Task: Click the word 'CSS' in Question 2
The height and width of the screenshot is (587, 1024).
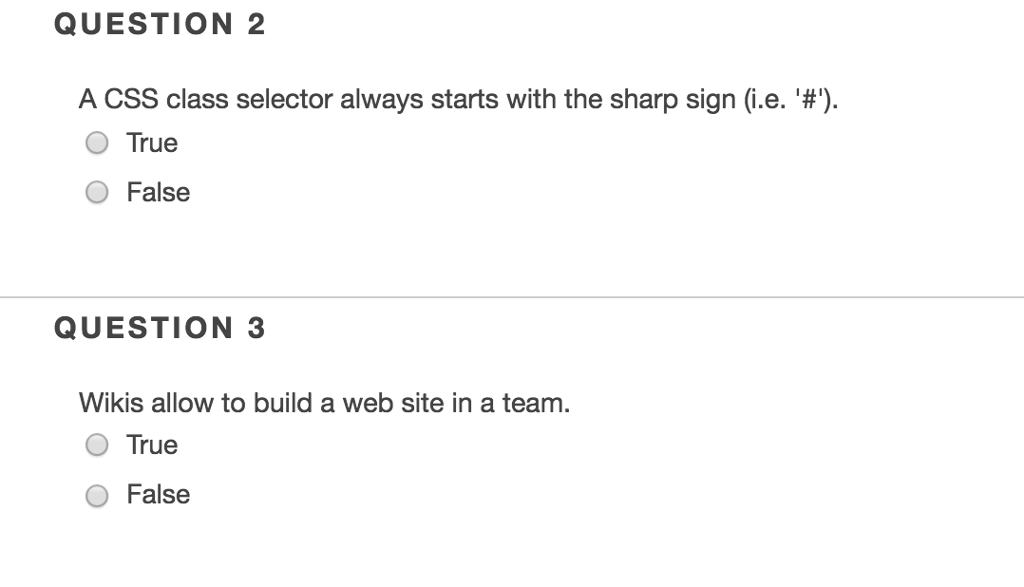Action: (131, 100)
